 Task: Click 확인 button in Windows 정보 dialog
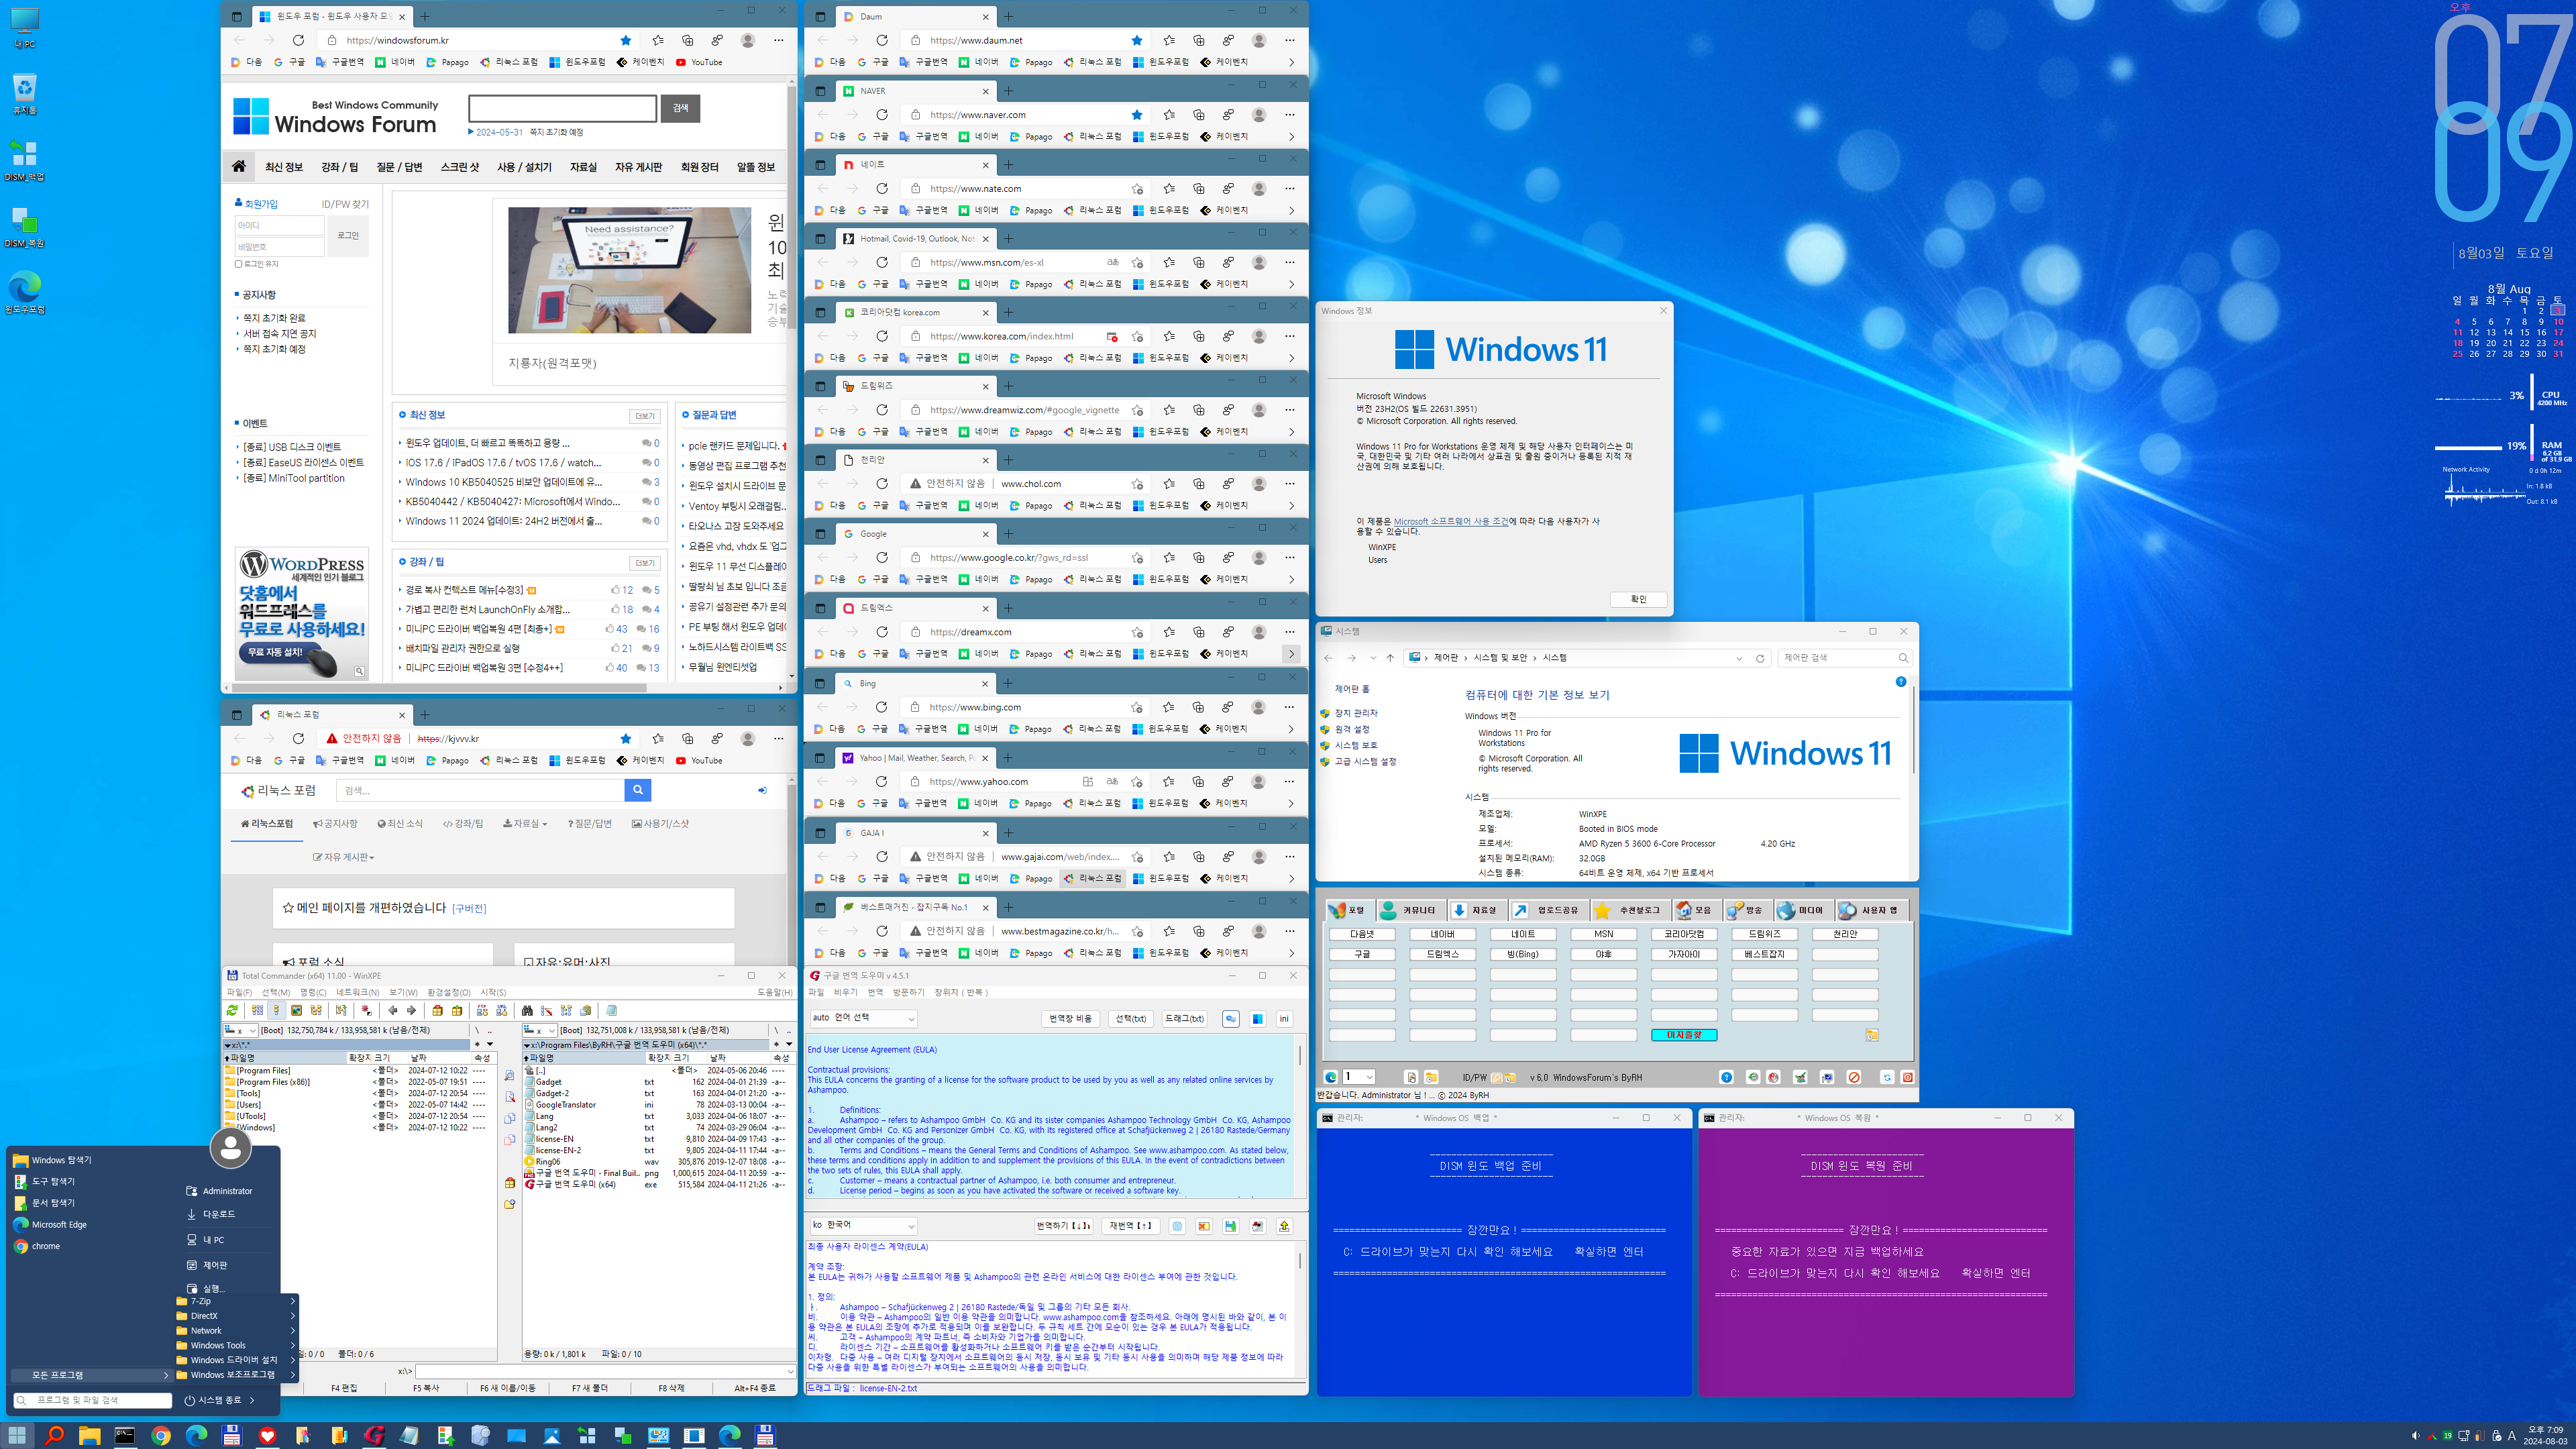[x=1638, y=599]
